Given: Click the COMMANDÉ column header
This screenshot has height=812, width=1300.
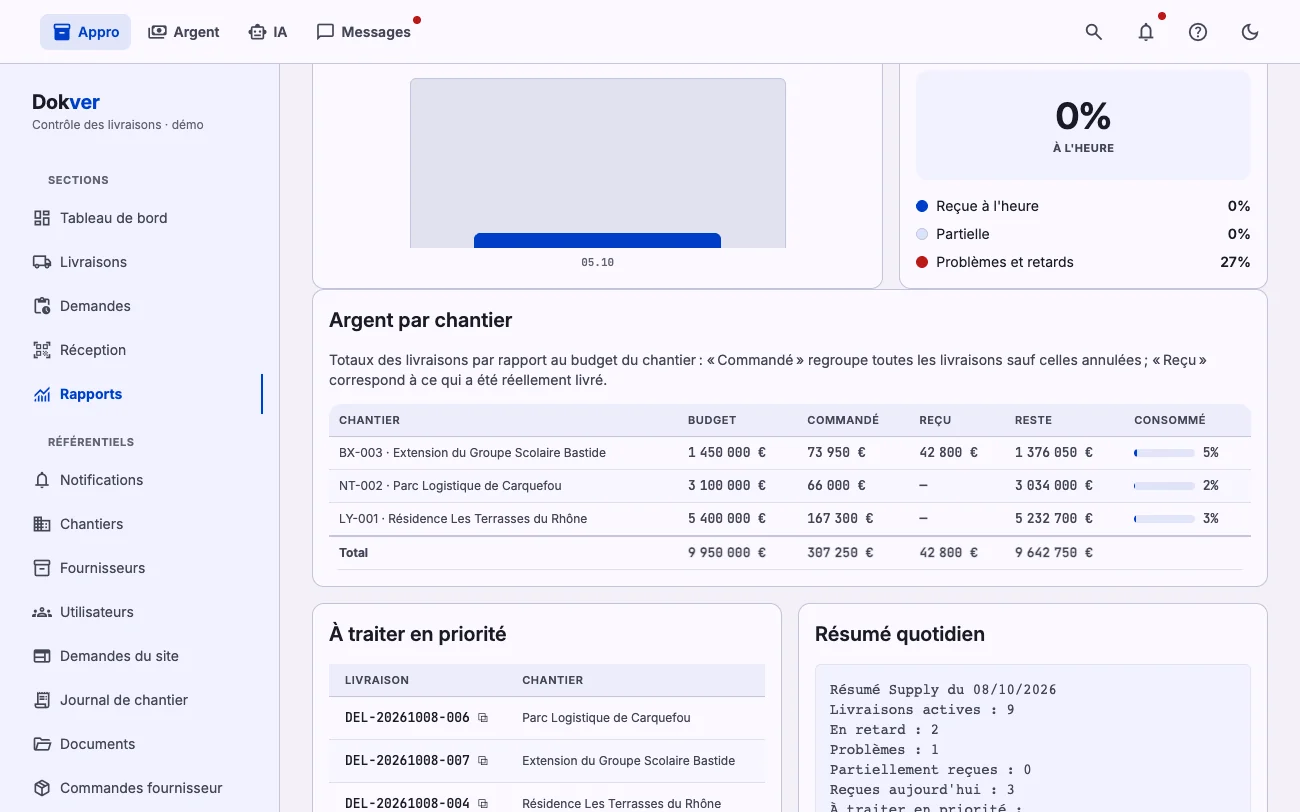Looking at the screenshot, I should 843,420.
